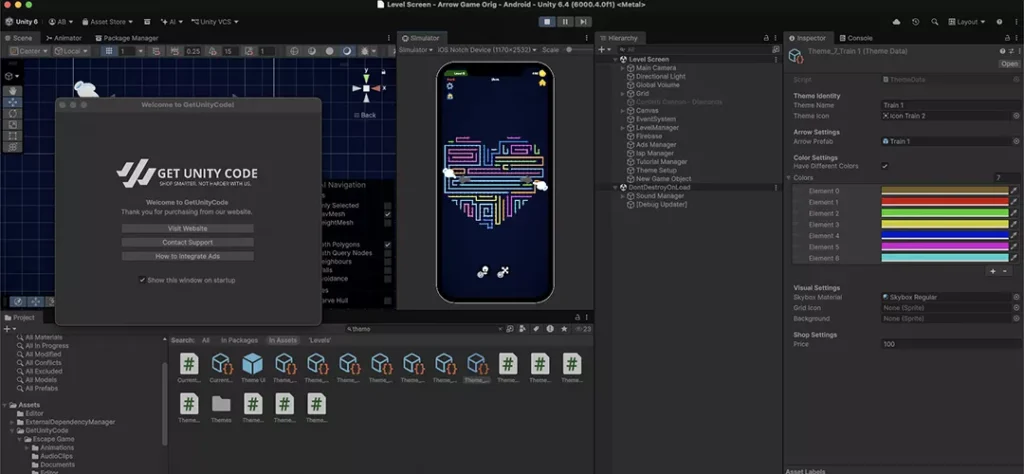This screenshot has width=1024, height=474.
Task: Open object picker for Arrow Prefab field
Action: (1016, 141)
